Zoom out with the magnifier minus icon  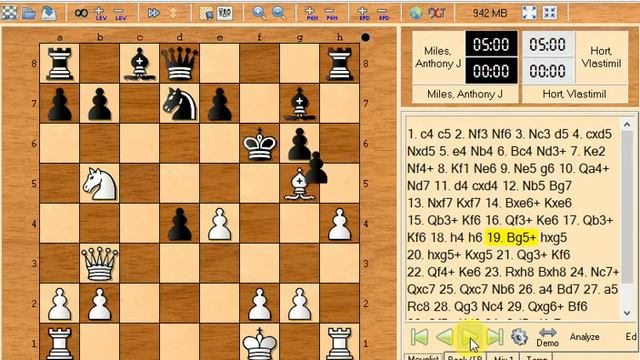pyautogui.click(x=279, y=13)
